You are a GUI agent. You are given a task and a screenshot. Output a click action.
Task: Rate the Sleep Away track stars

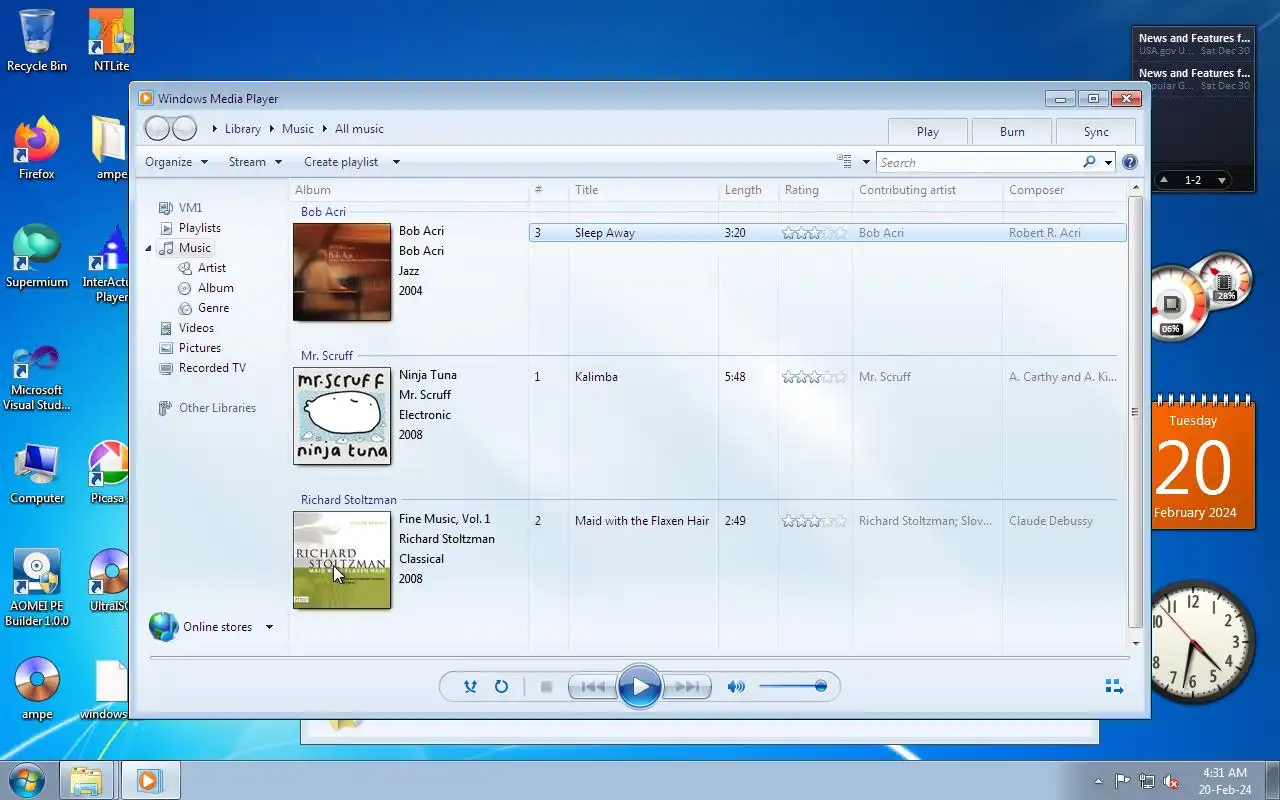[814, 233]
